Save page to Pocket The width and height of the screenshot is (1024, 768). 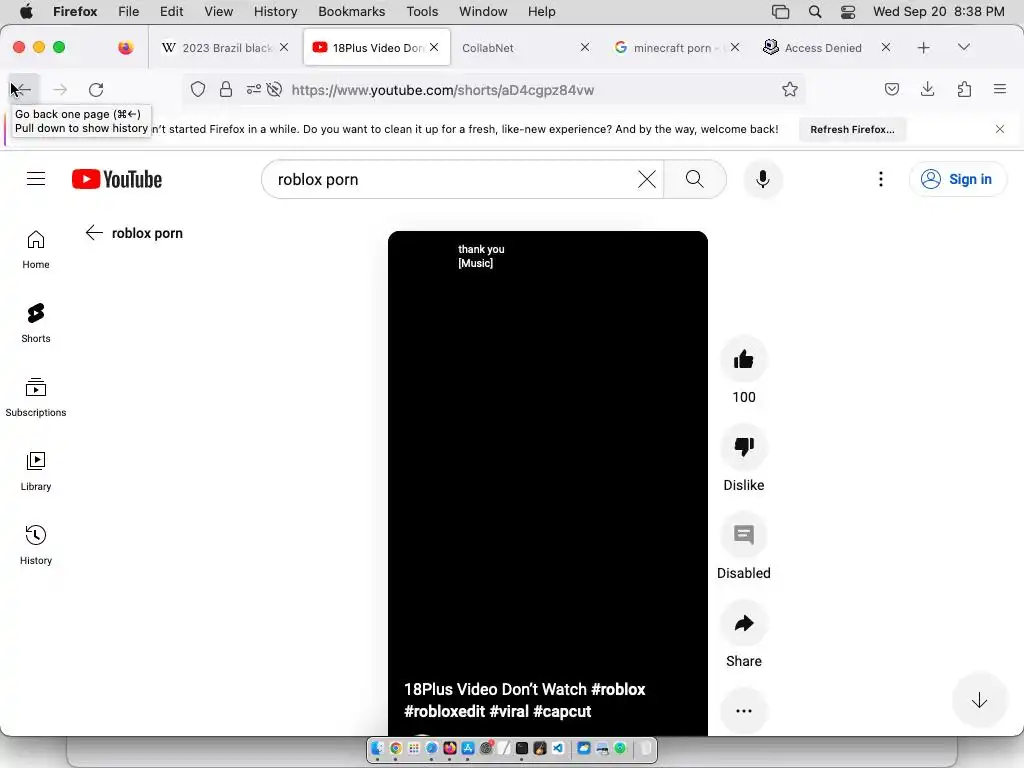pyautogui.click(x=891, y=89)
